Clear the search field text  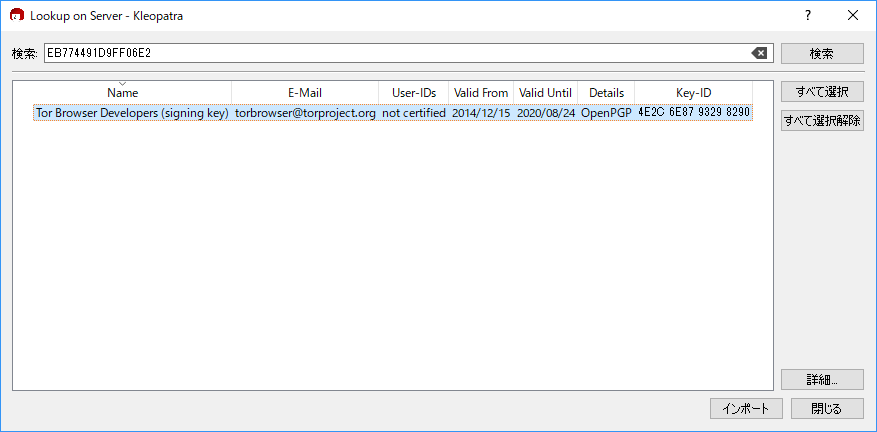click(758, 53)
